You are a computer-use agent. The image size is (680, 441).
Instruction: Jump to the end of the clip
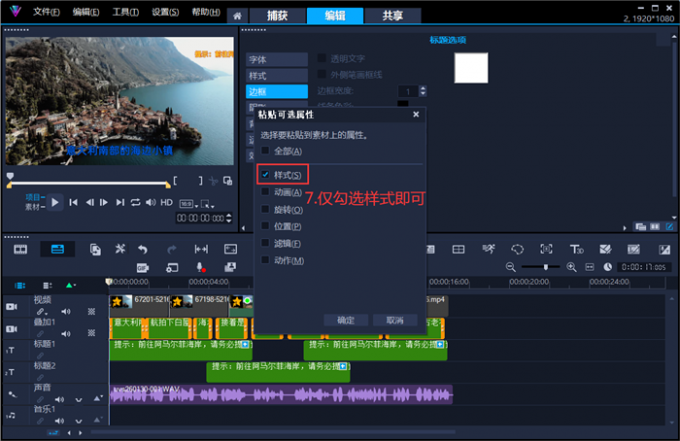pyautogui.click(x=120, y=202)
